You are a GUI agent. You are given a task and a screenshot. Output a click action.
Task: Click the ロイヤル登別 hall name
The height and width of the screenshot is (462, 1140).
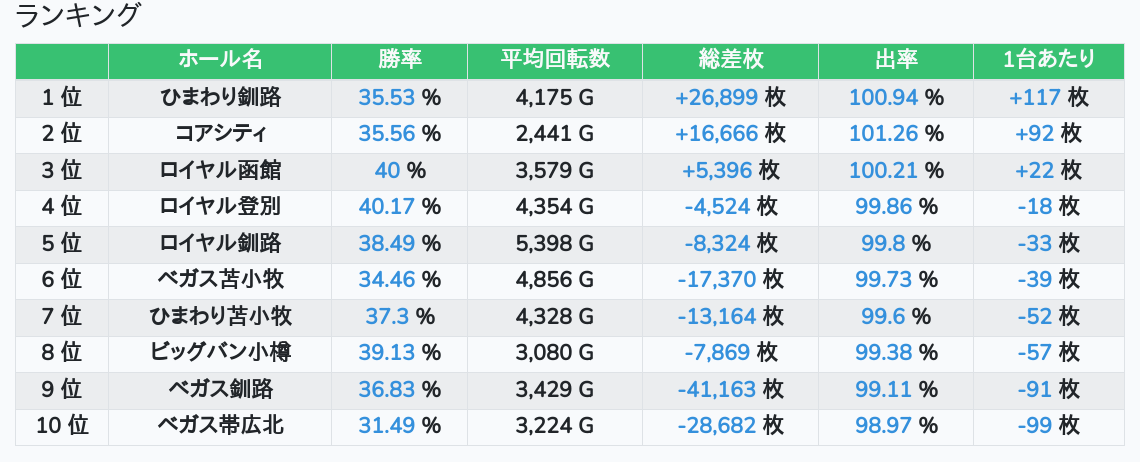click(220, 207)
